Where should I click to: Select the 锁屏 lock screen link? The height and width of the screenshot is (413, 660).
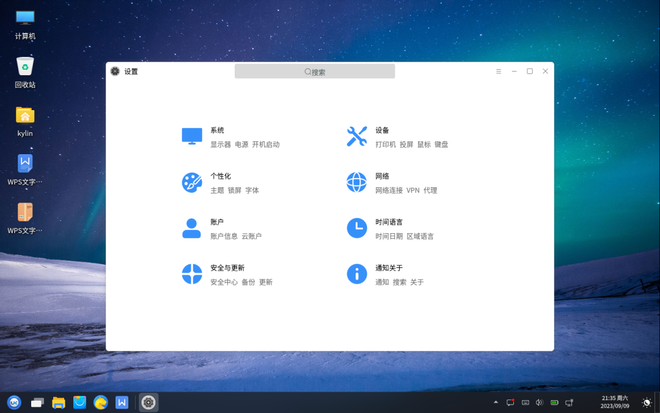234,191
